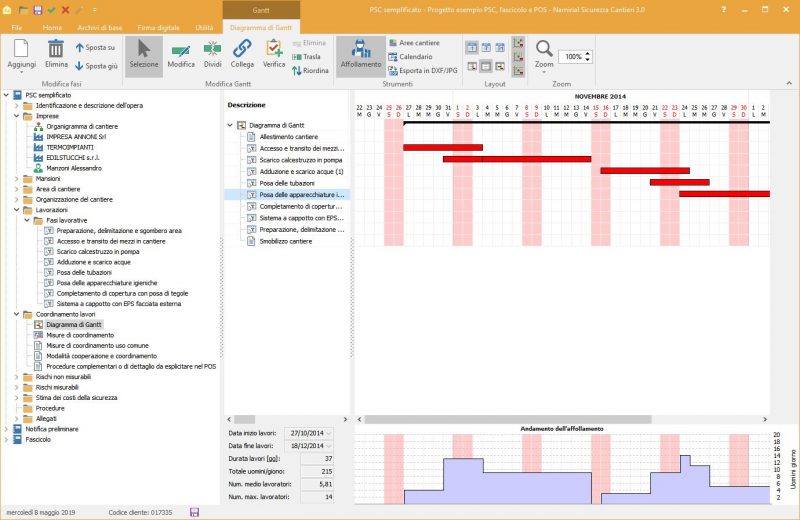Select the Modifica Gantt tool

pos(181,50)
